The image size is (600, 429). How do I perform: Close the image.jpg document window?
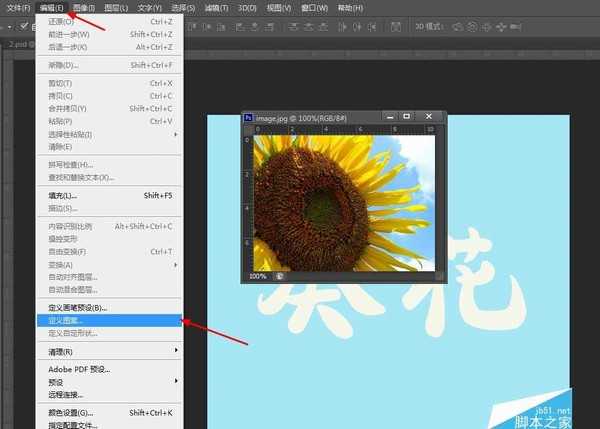click(x=428, y=117)
